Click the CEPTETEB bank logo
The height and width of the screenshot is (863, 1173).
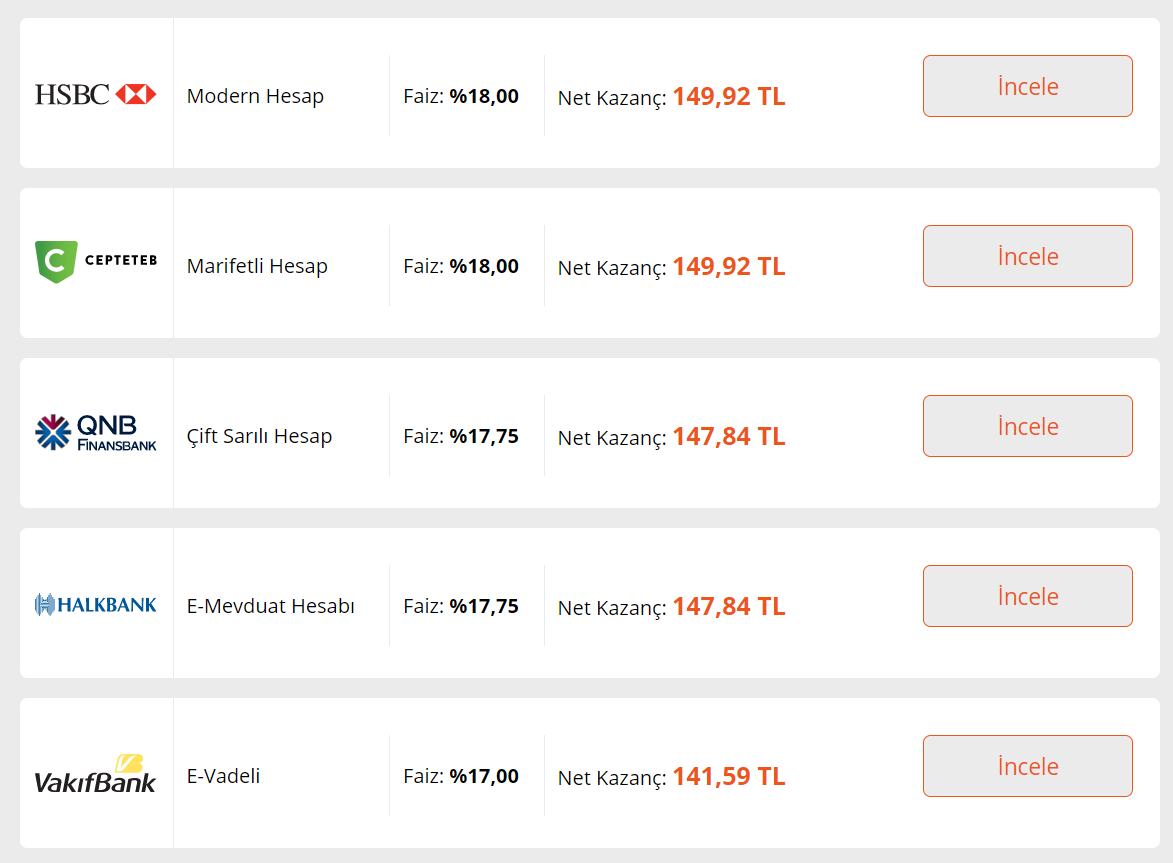[96, 261]
